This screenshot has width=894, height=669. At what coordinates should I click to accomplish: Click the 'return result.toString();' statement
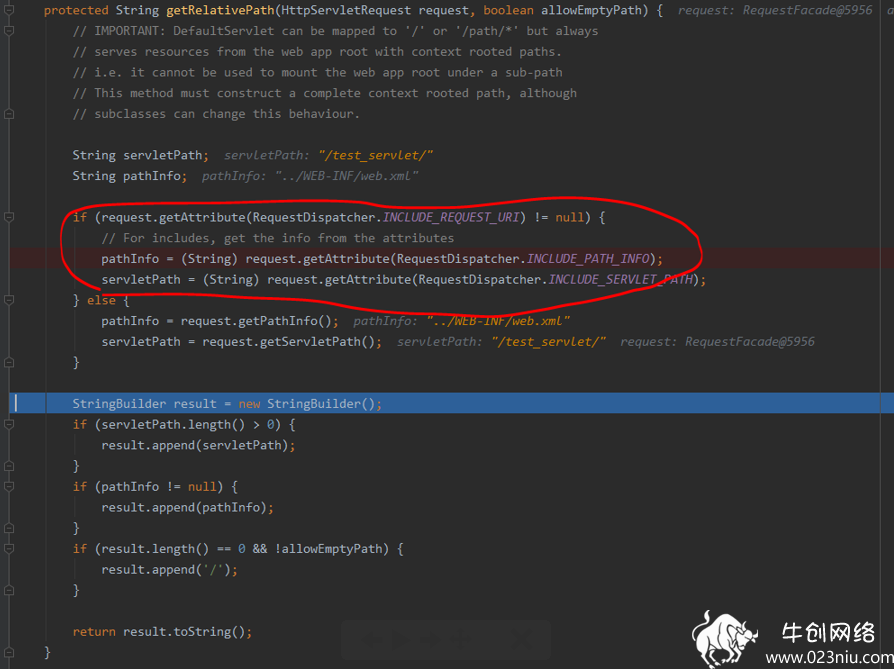click(x=162, y=631)
